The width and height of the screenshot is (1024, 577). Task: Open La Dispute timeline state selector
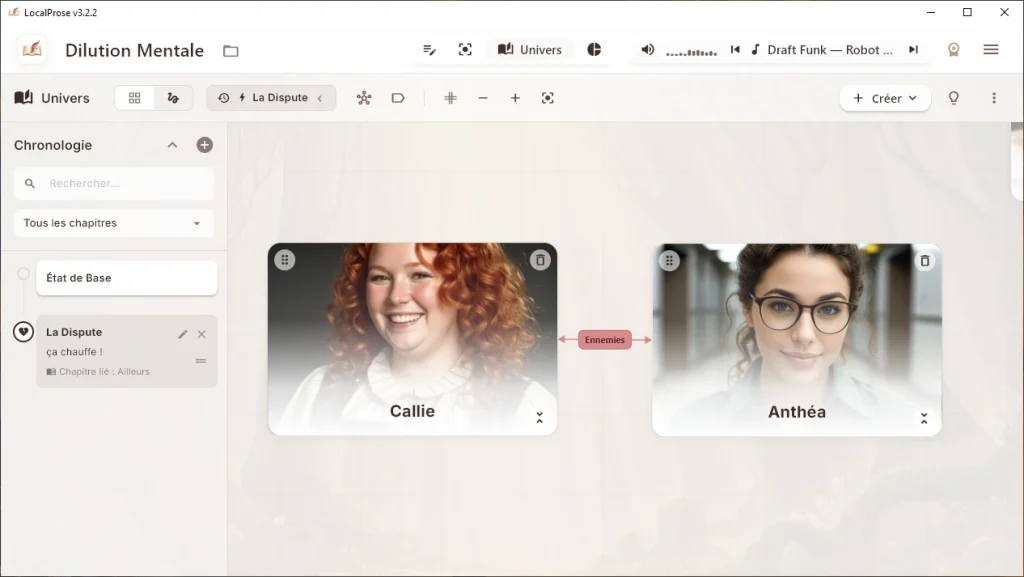coord(271,98)
